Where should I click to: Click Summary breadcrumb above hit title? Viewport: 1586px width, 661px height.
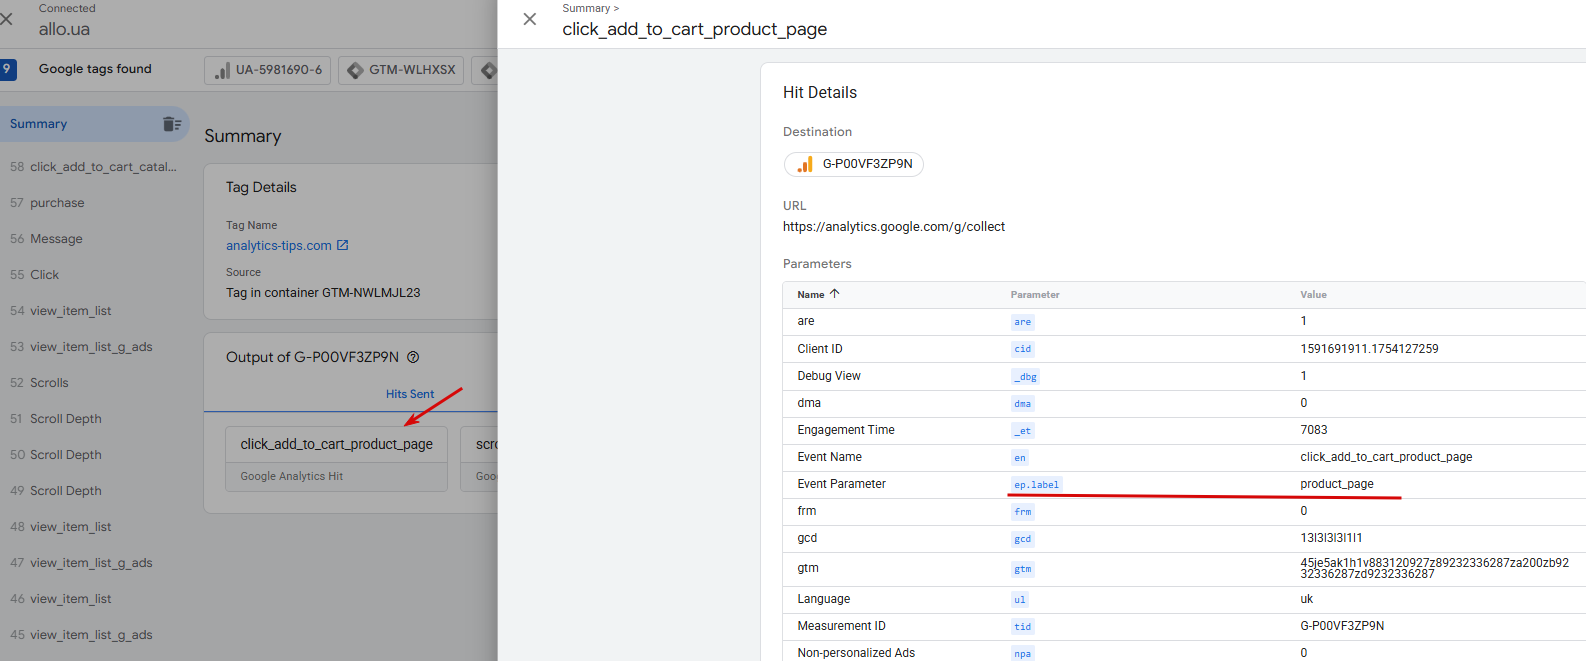pos(586,8)
